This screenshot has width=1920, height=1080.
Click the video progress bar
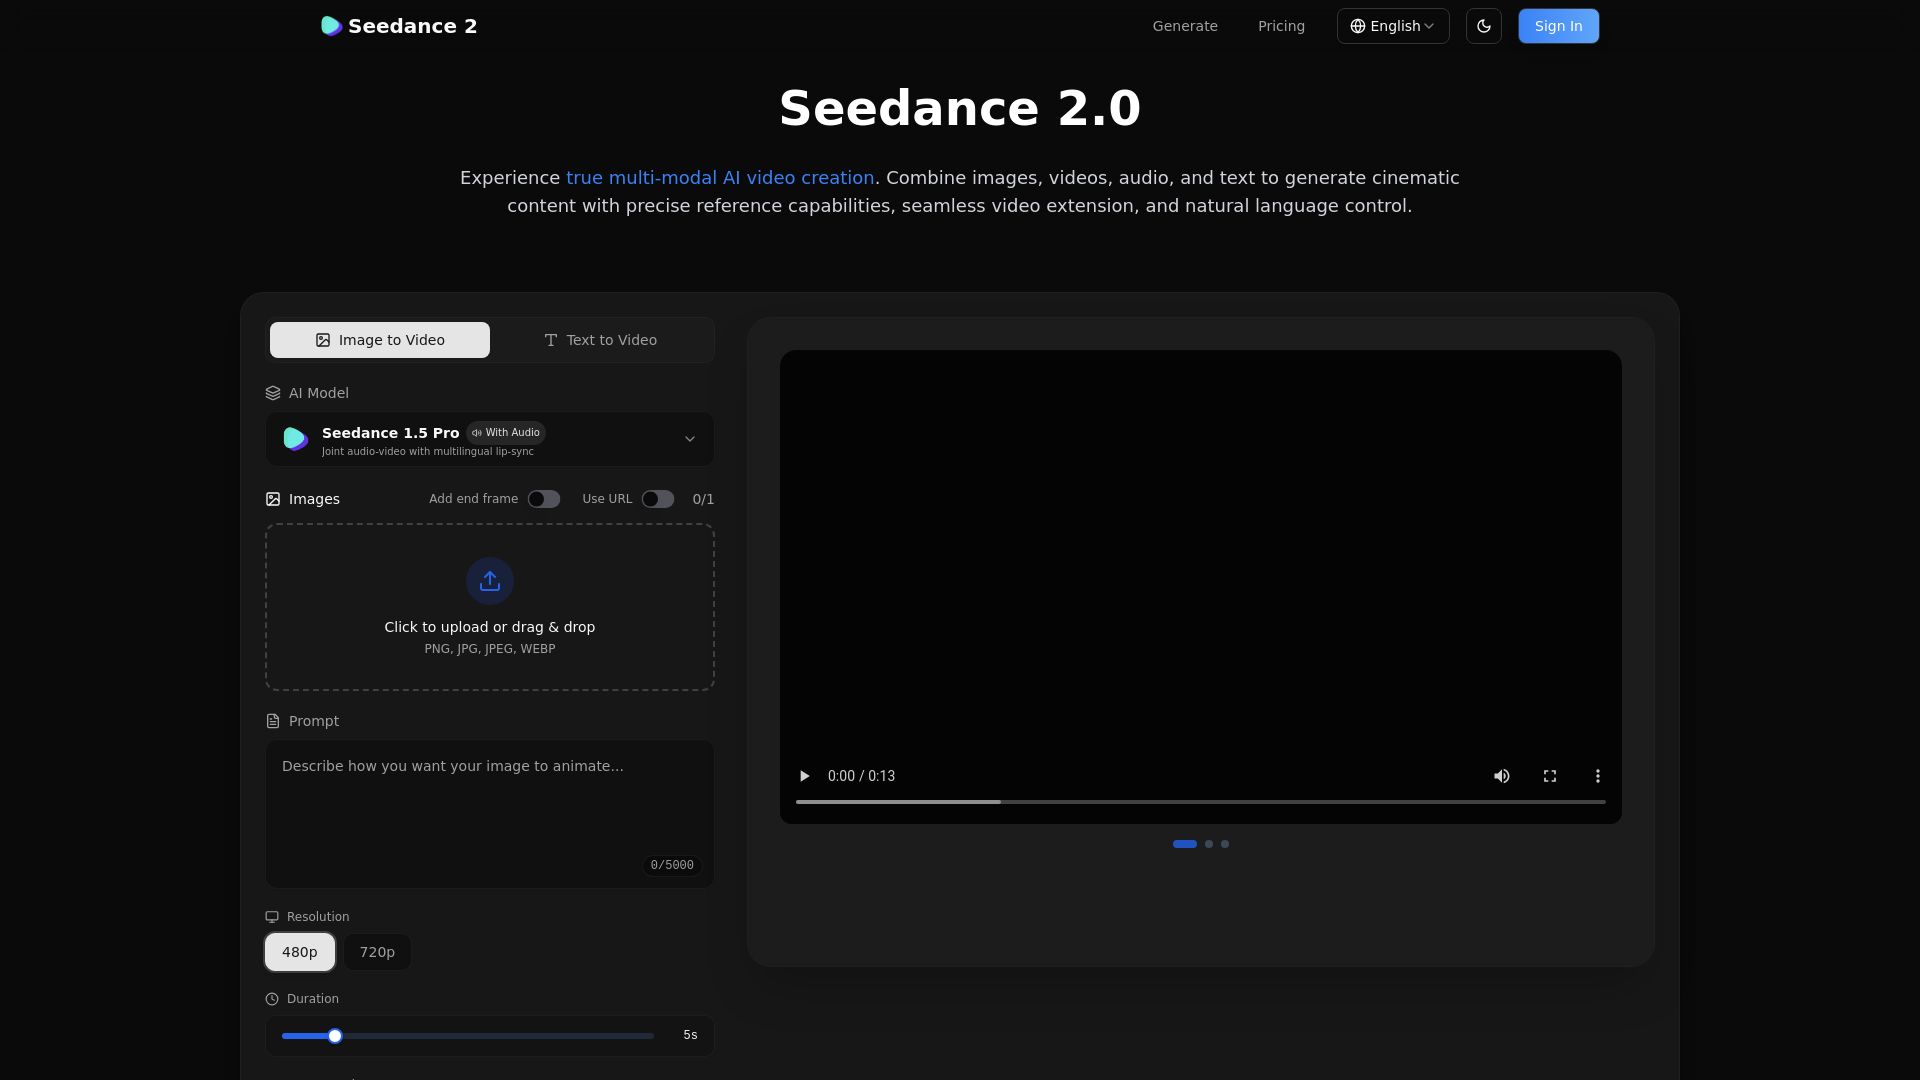[1201, 802]
